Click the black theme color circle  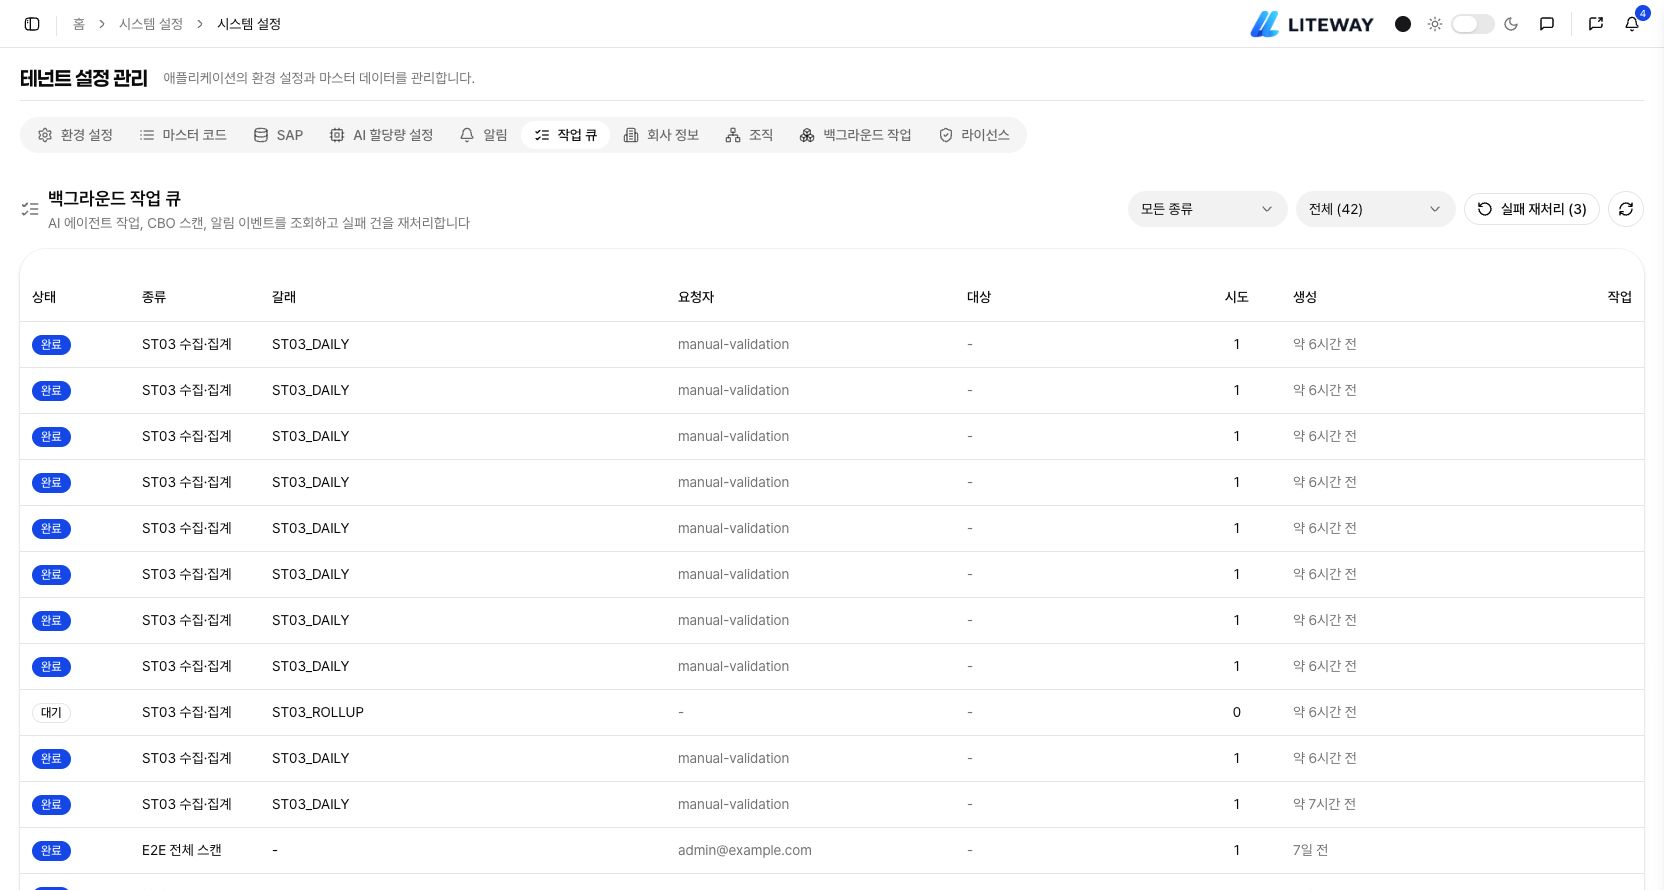[1403, 24]
